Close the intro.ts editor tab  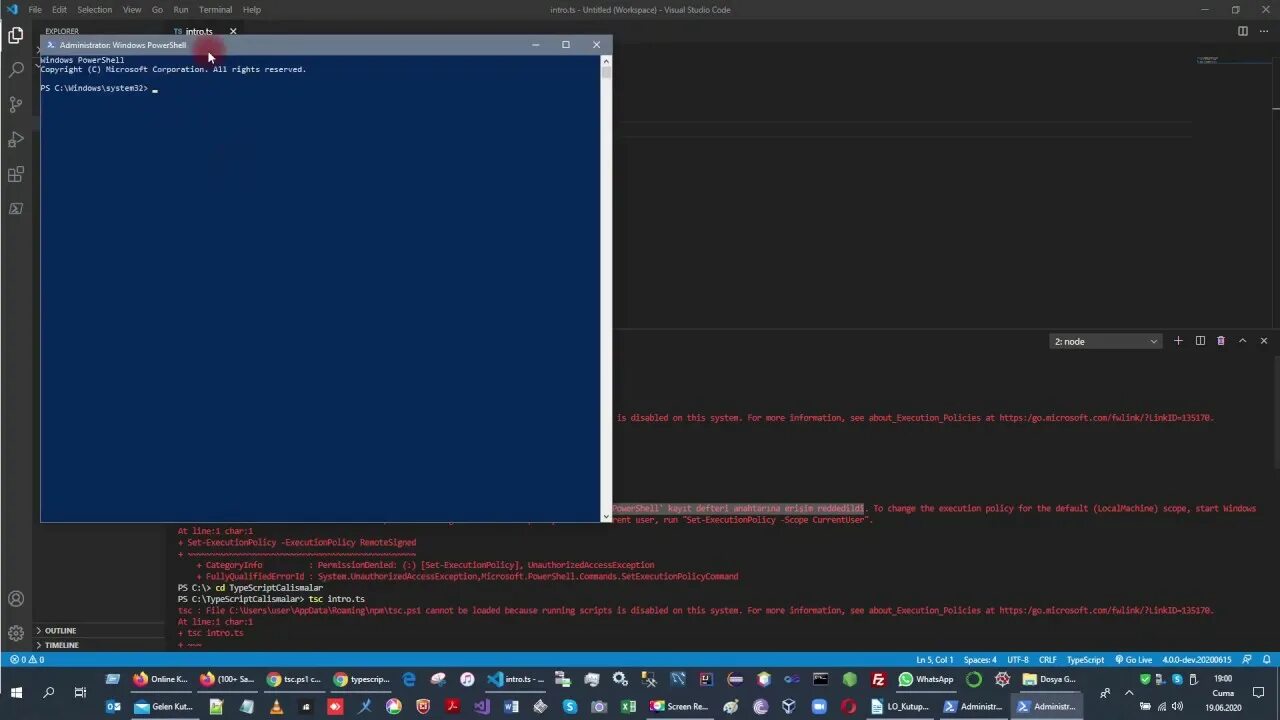click(x=233, y=32)
